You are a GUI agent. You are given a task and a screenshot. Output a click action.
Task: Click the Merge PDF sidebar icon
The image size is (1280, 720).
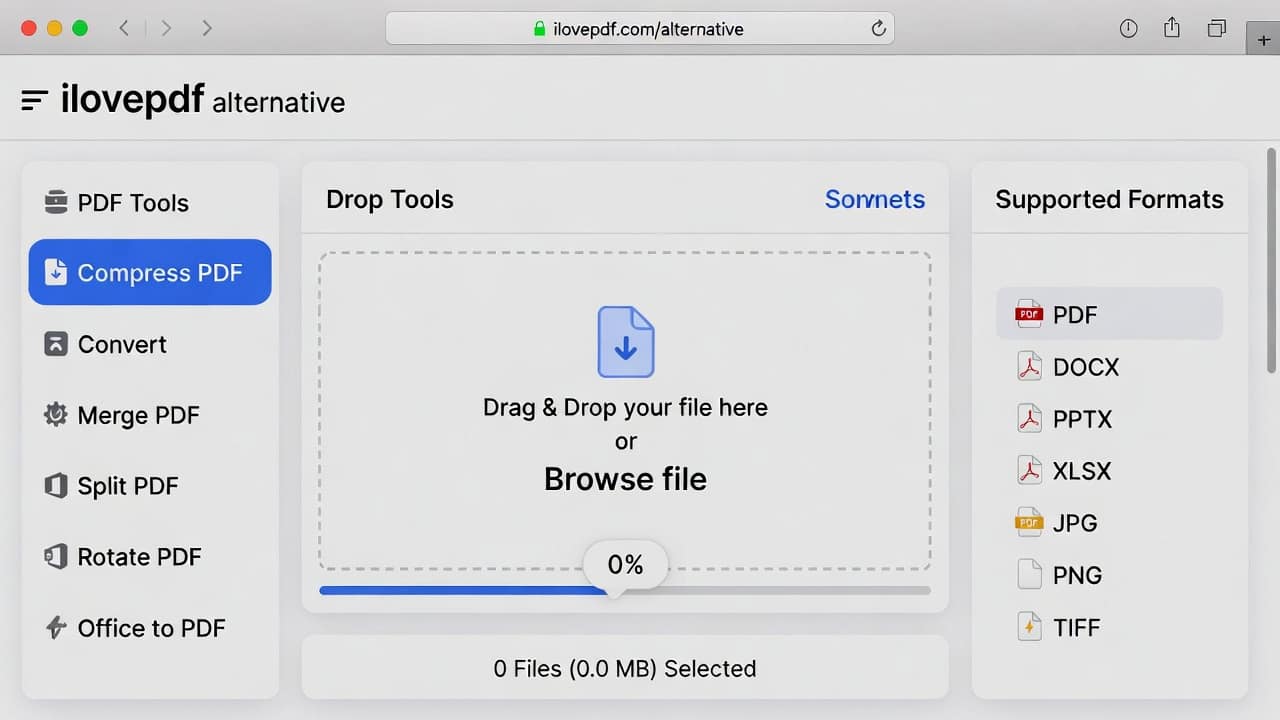coord(56,414)
